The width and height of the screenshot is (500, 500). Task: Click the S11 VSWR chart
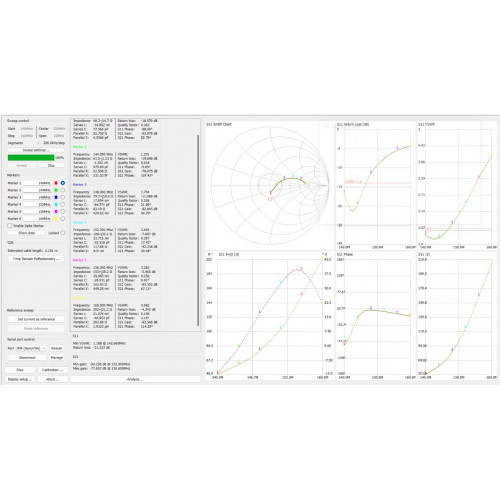[x=457, y=185]
